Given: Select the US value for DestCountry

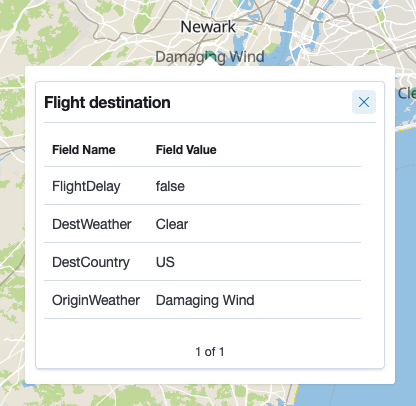Looking at the screenshot, I should [x=165, y=262].
